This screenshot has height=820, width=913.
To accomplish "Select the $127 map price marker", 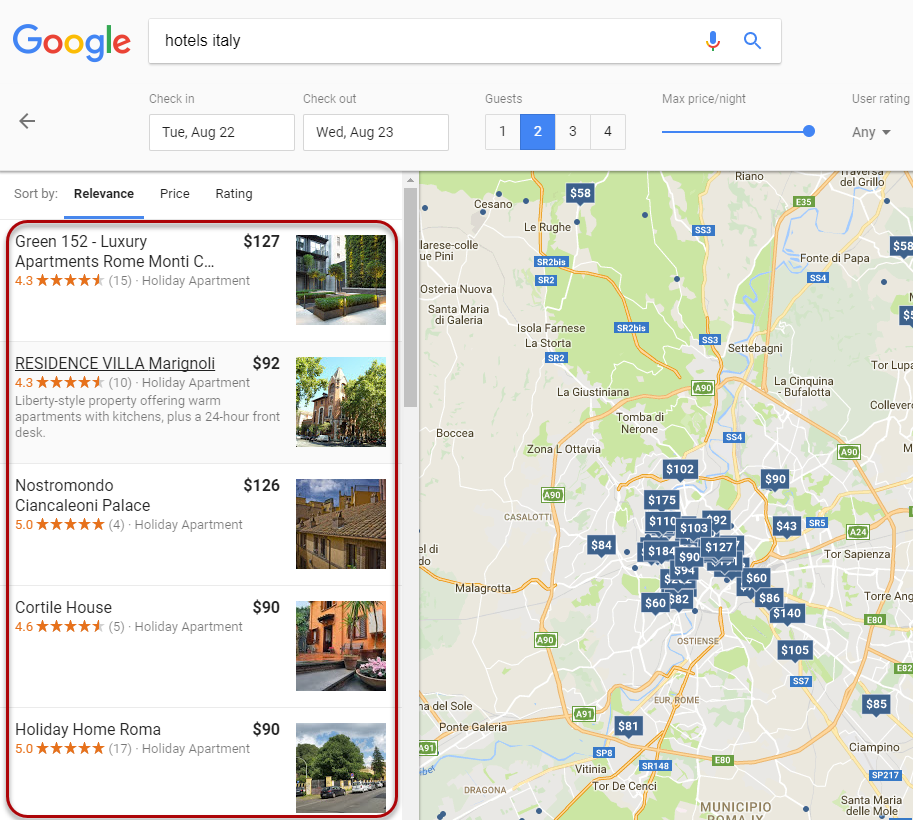I will [x=719, y=547].
